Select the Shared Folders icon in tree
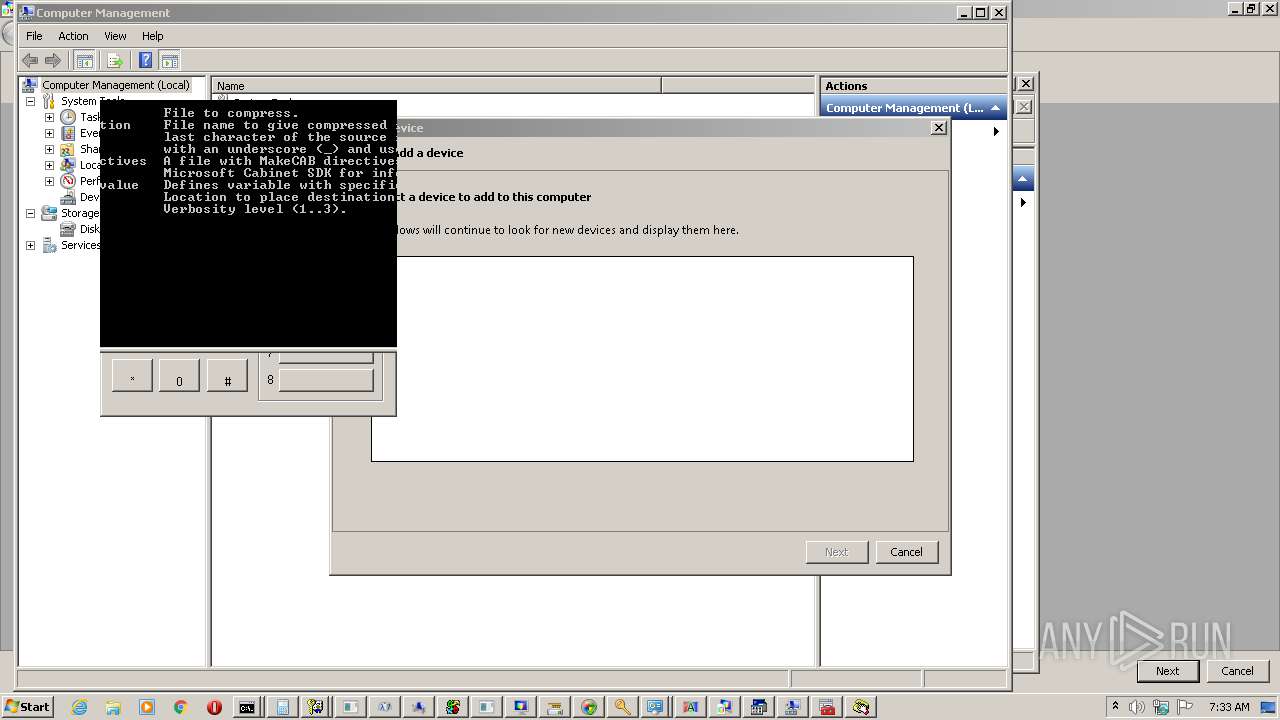The width and height of the screenshot is (1280, 720). pyautogui.click(x=68, y=149)
